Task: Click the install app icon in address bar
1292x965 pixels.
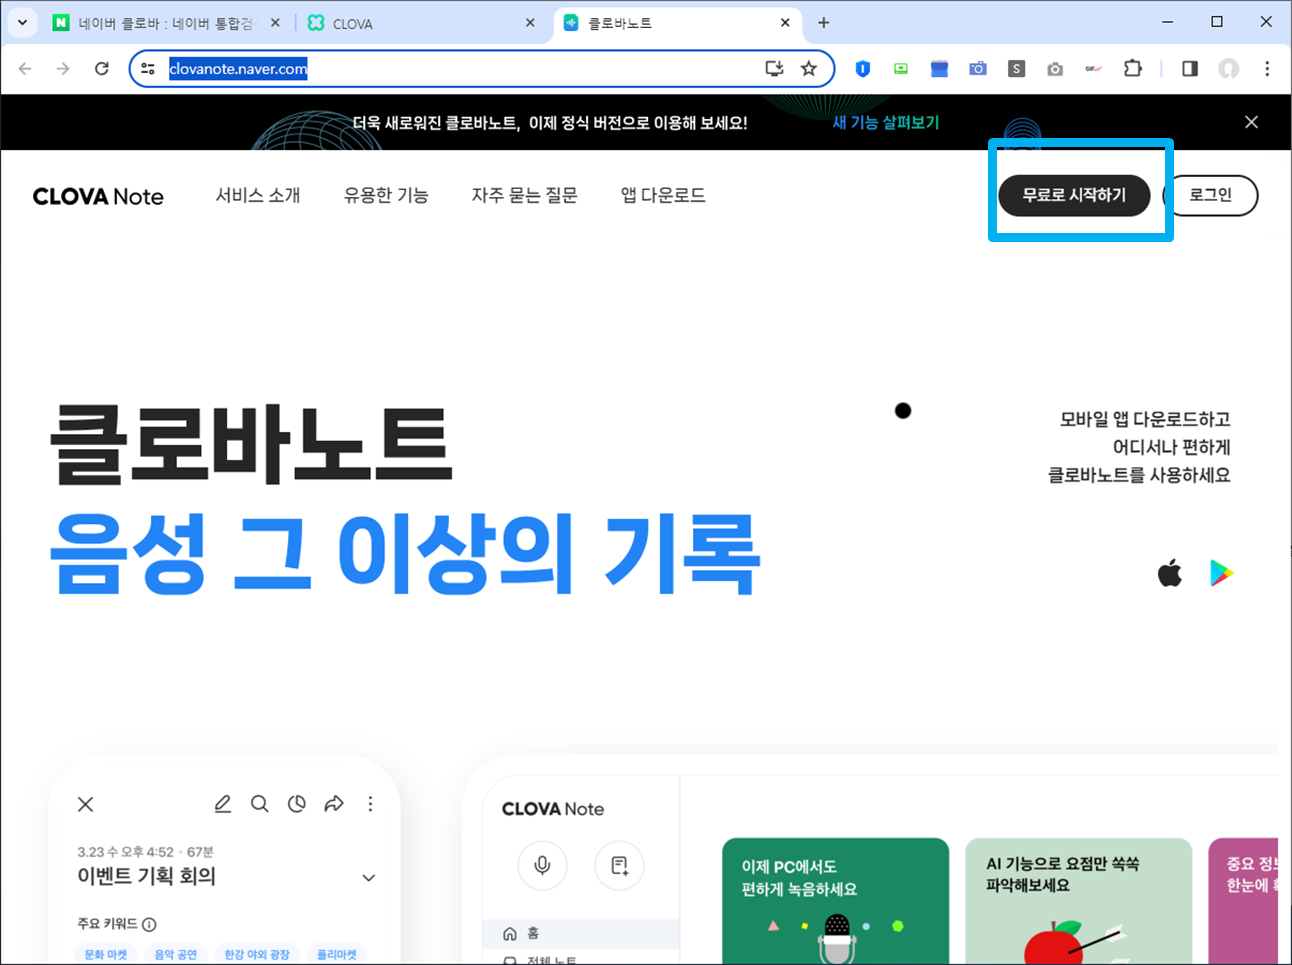Action: click(774, 69)
